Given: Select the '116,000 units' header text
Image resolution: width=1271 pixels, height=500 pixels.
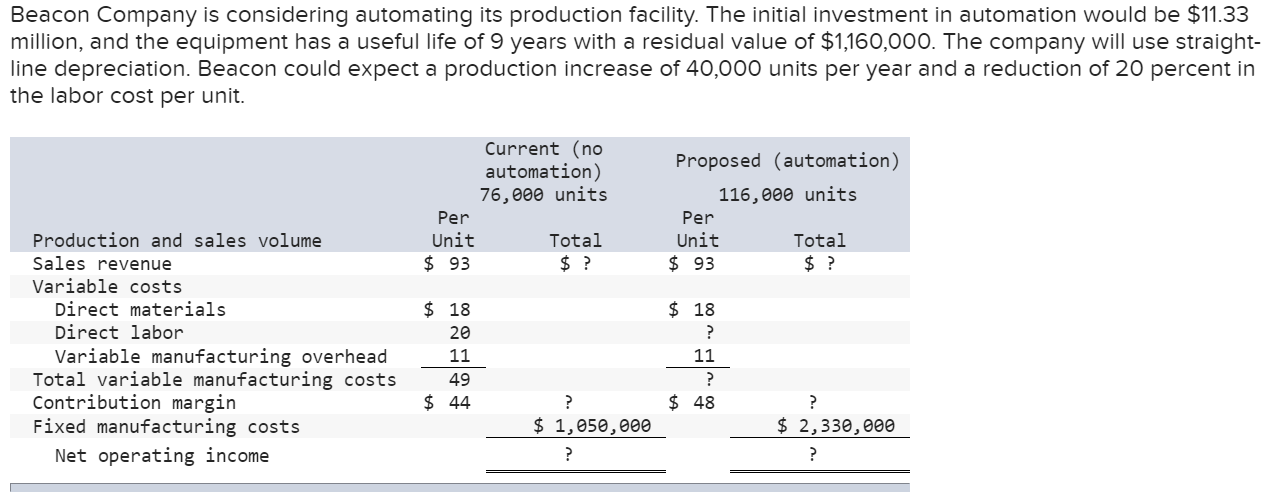Looking at the screenshot, I should [787, 195].
